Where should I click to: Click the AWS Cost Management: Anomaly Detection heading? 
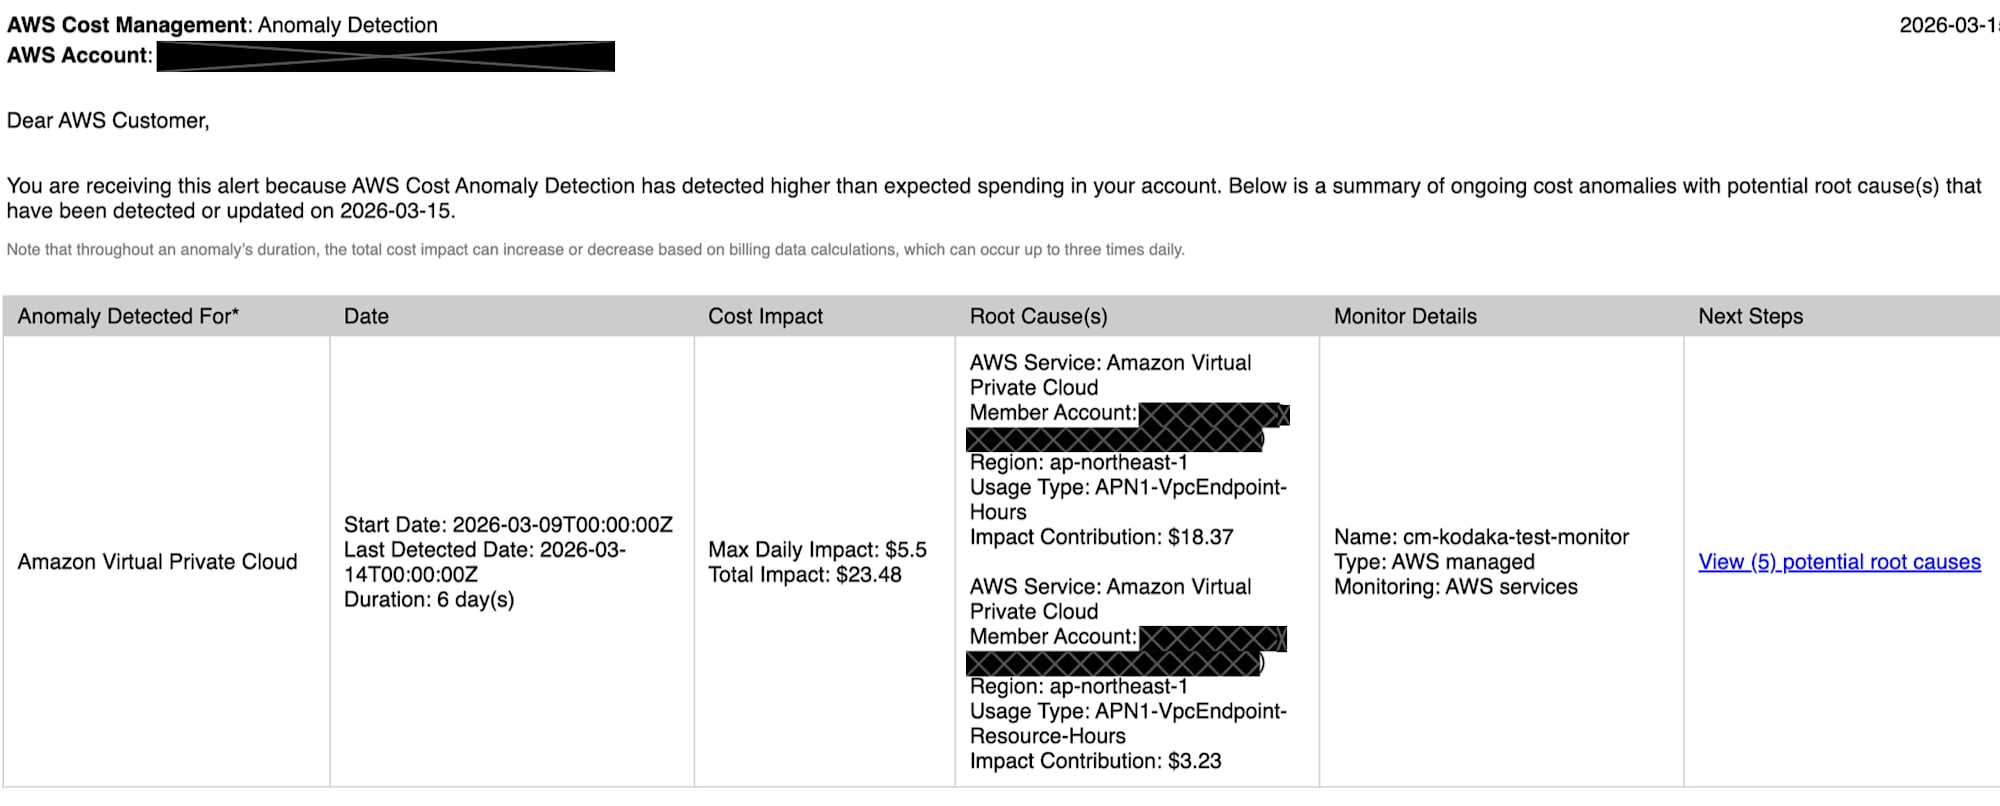click(x=222, y=25)
